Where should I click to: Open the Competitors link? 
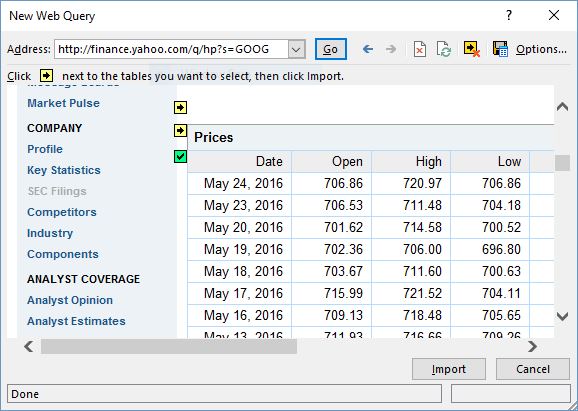click(x=62, y=212)
